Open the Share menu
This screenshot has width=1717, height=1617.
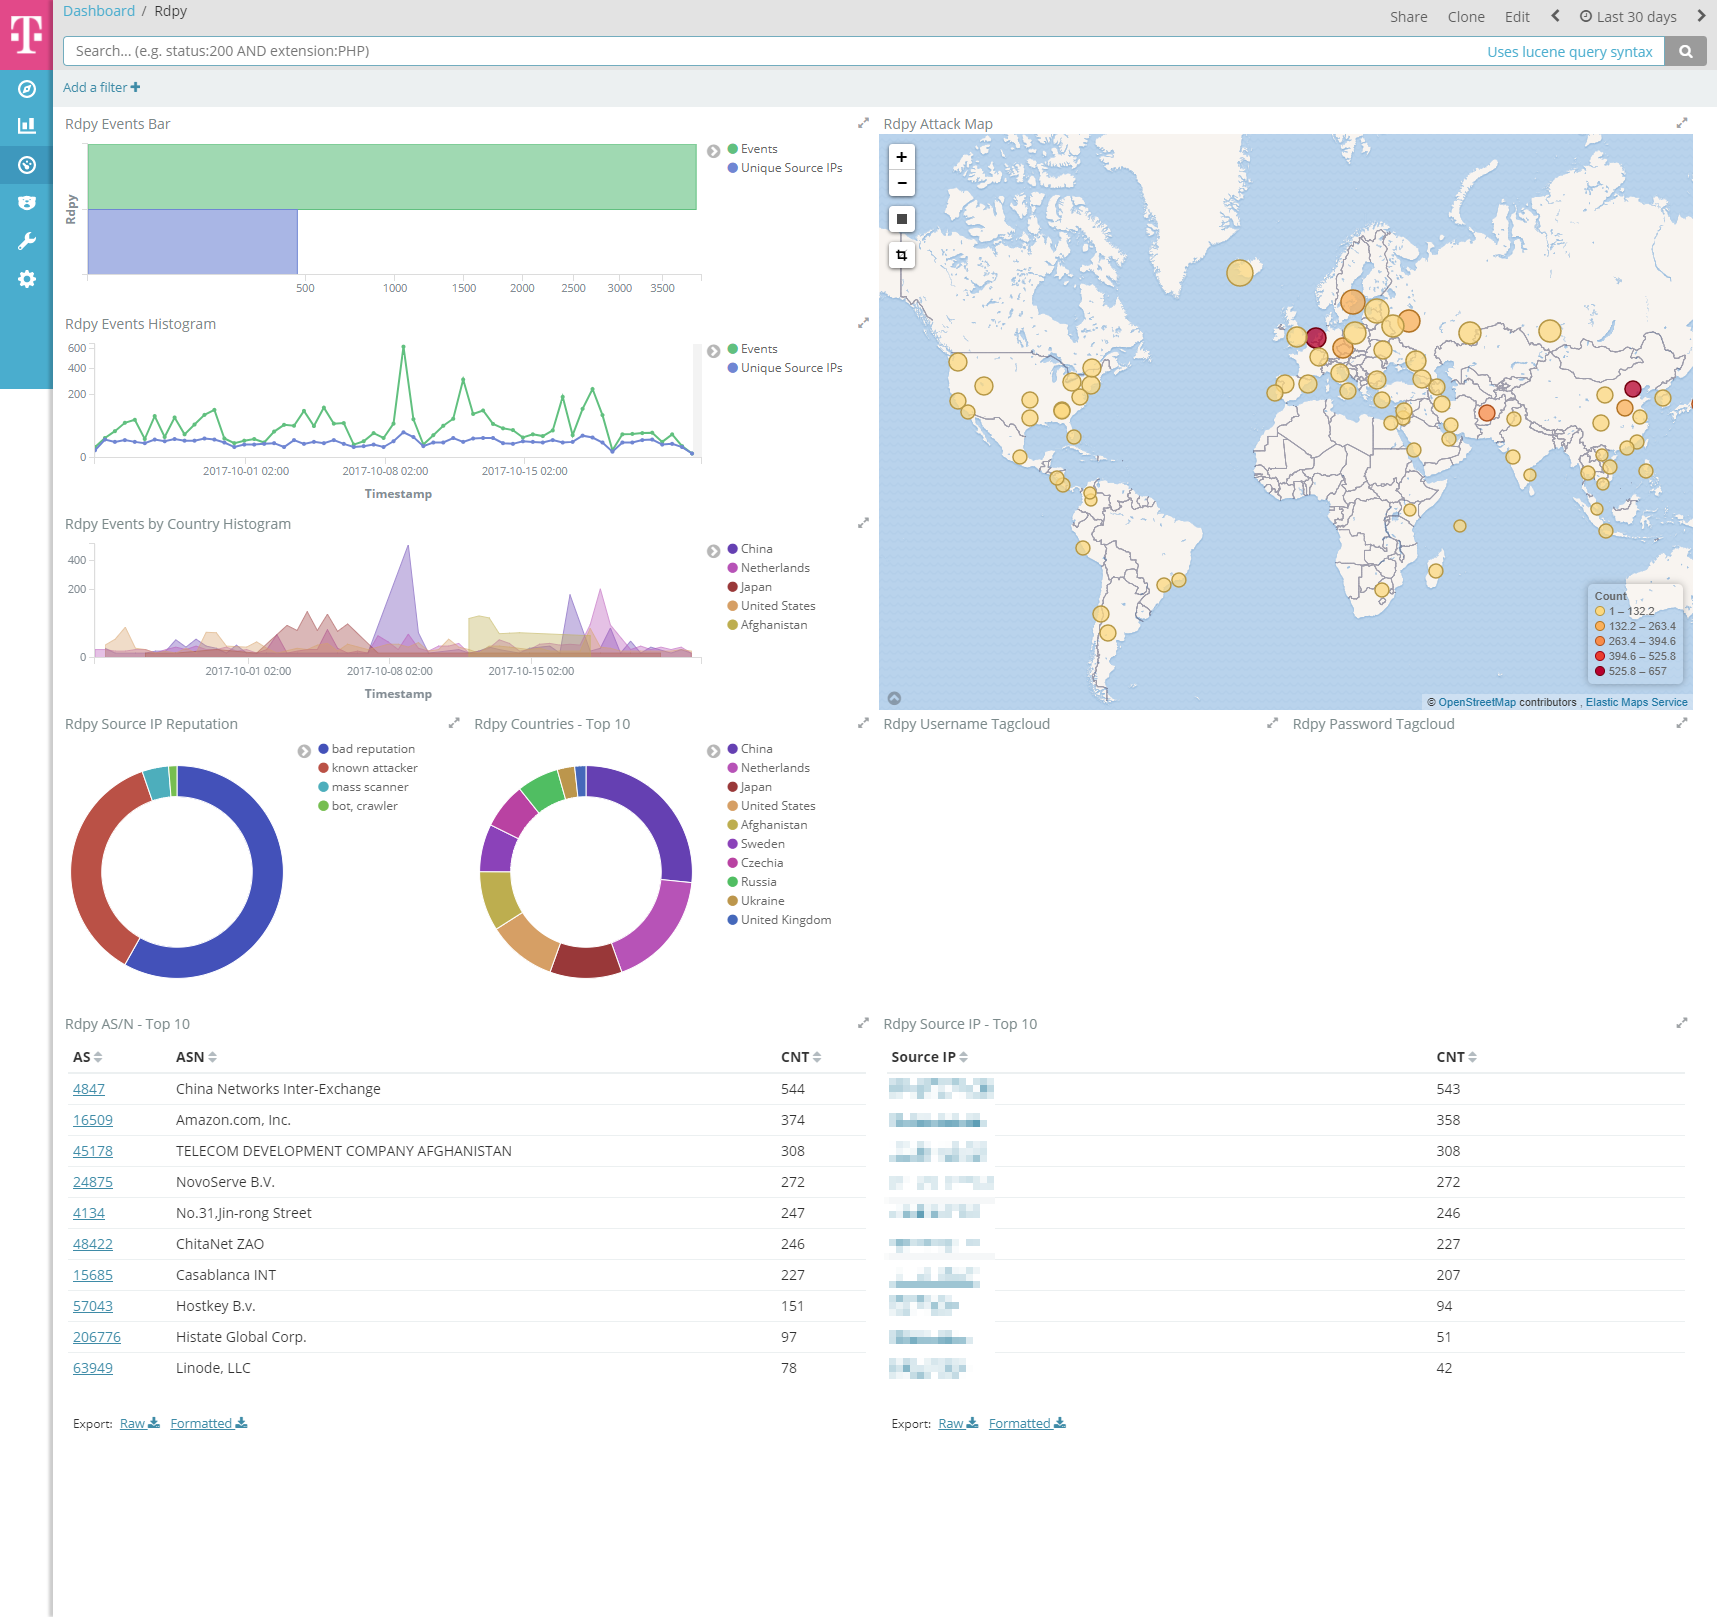[x=1408, y=17]
